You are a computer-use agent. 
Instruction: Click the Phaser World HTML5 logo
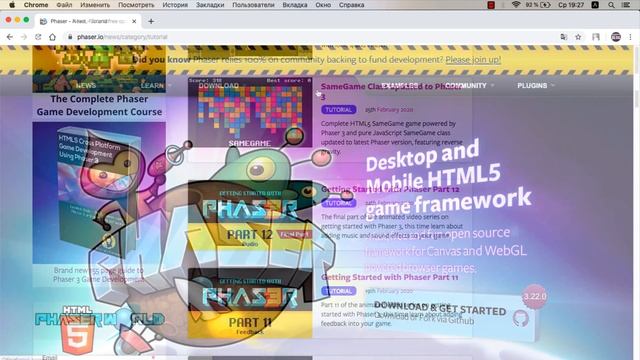pos(99,330)
